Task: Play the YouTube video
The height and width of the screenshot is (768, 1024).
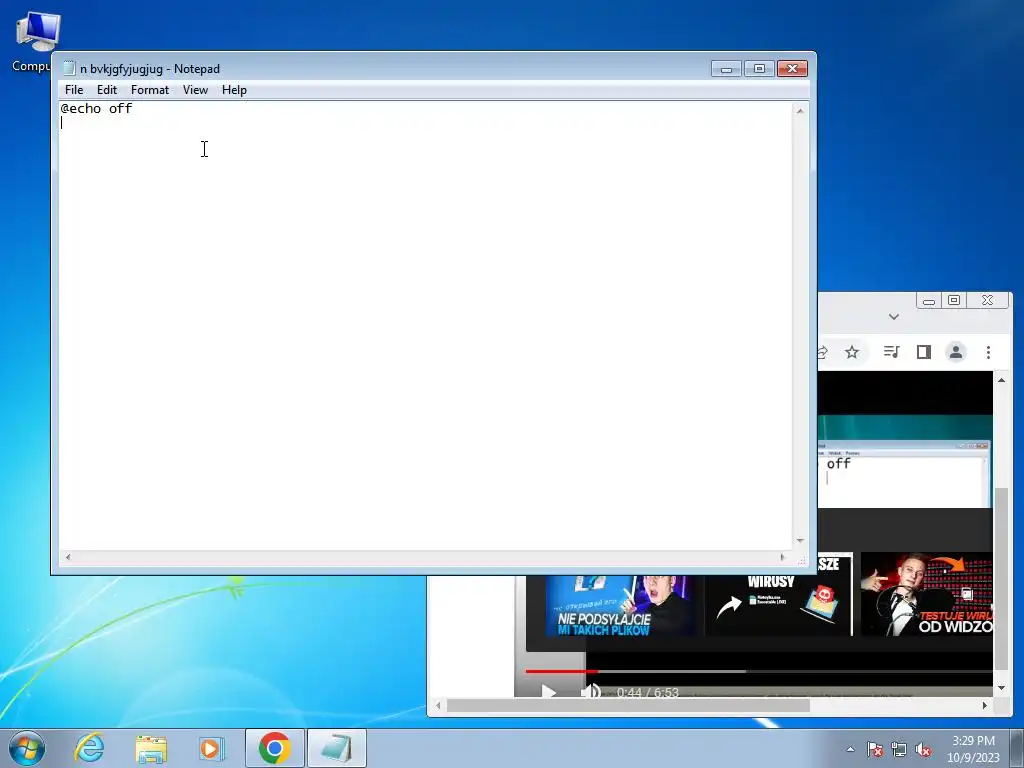Action: tap(549, 692)
